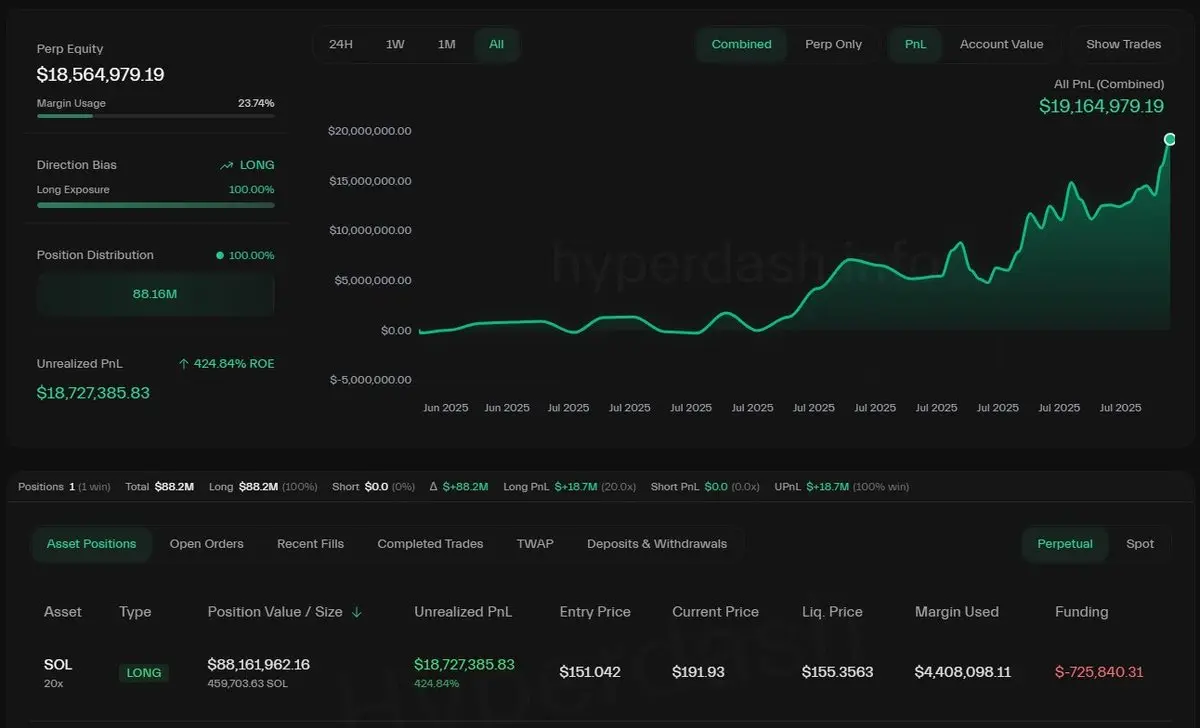The width and height of the screenshot is (1200, 728).
Task: Select the 1M time range
Action: [447, 45]
